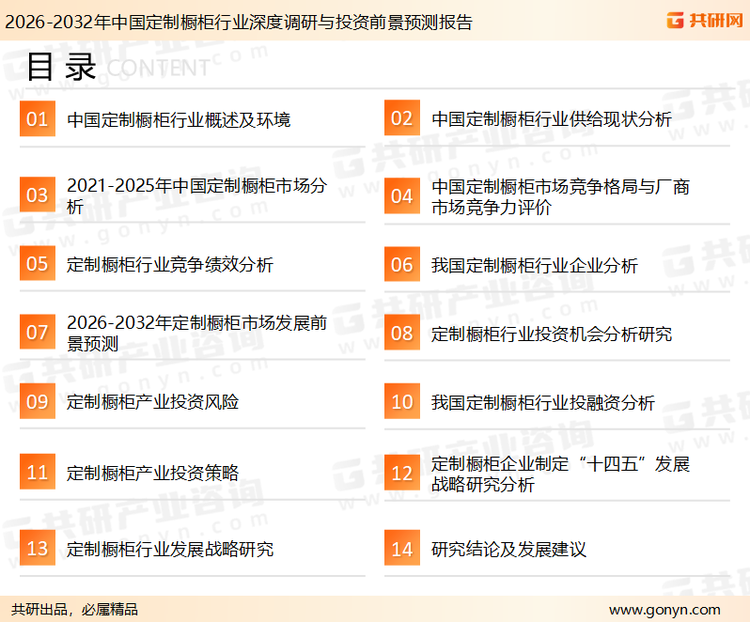The height and width of the screenshot is (622, 750).
Task: Select the orange 03 chapter number box
Action: (x=37, y=195)
